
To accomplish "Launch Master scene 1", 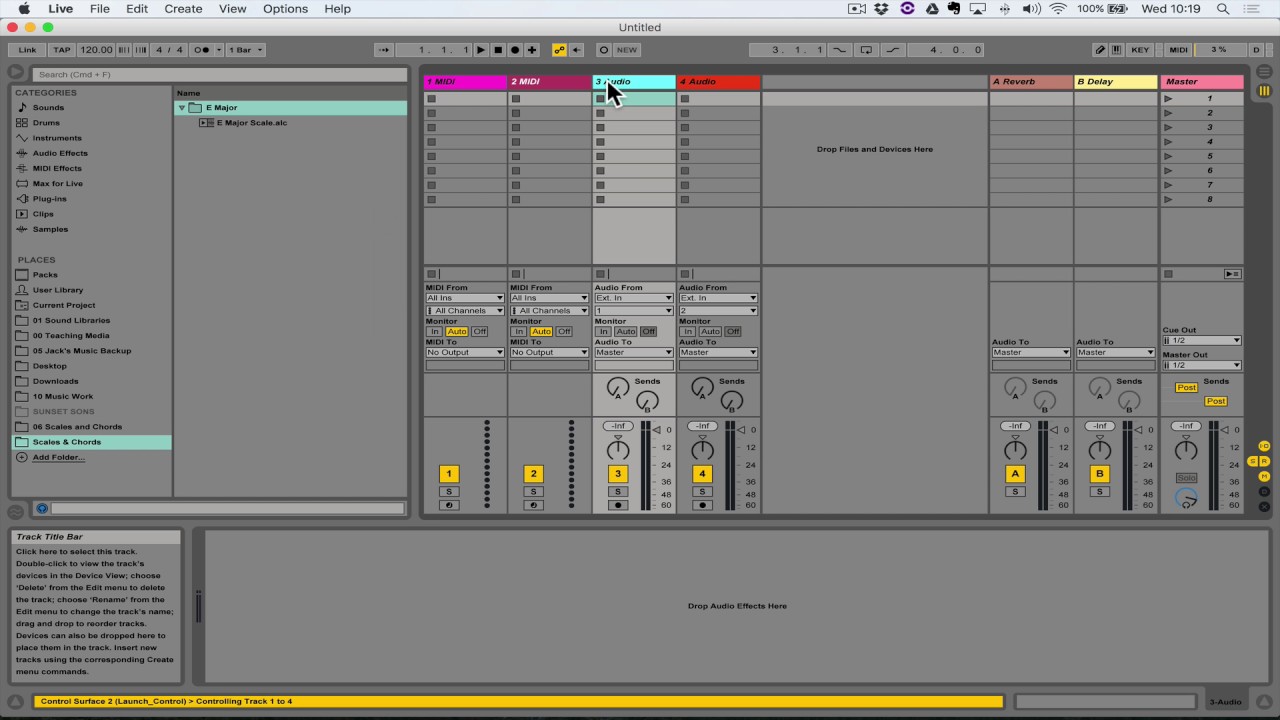I will tap(1168, 99).
